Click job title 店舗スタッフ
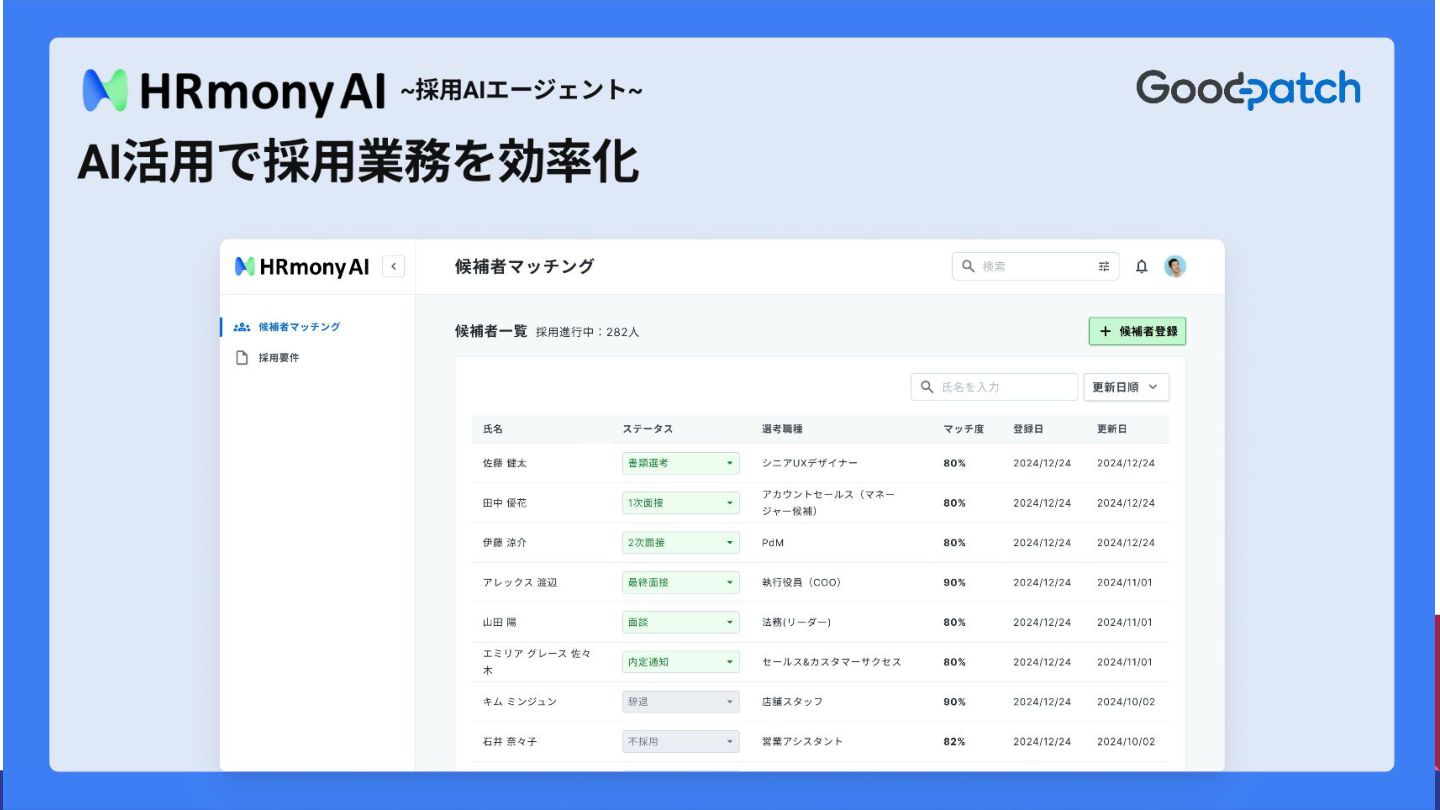 click(x=793, y=702)
